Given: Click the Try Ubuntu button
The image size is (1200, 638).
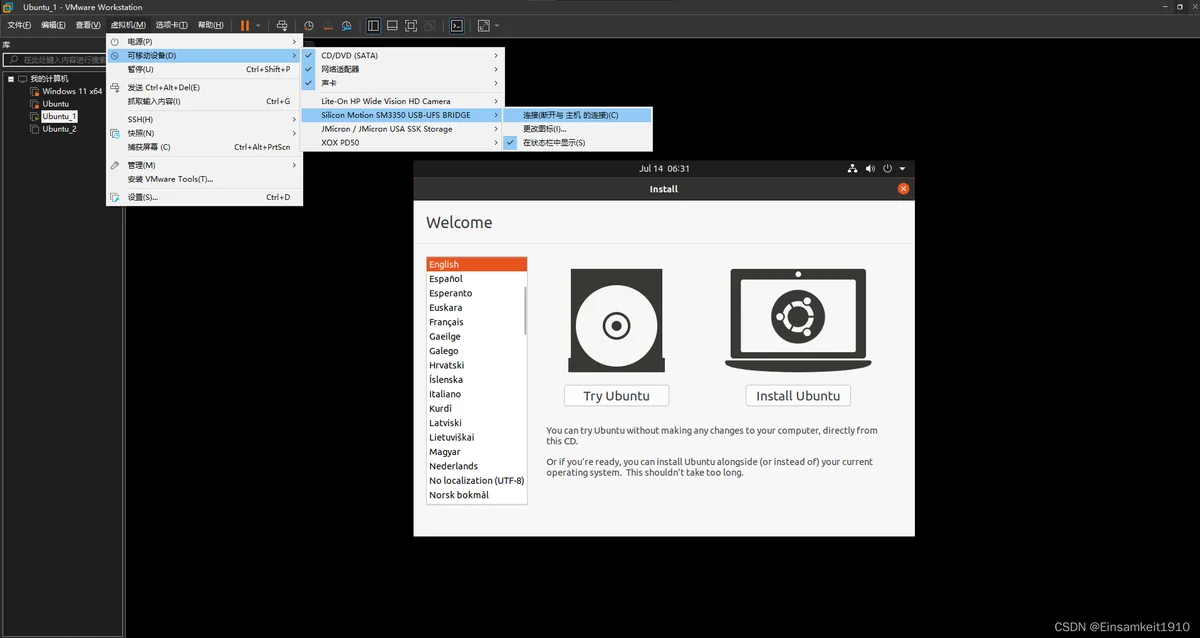Looking at the screenshot, I should (x=616, y=395).
